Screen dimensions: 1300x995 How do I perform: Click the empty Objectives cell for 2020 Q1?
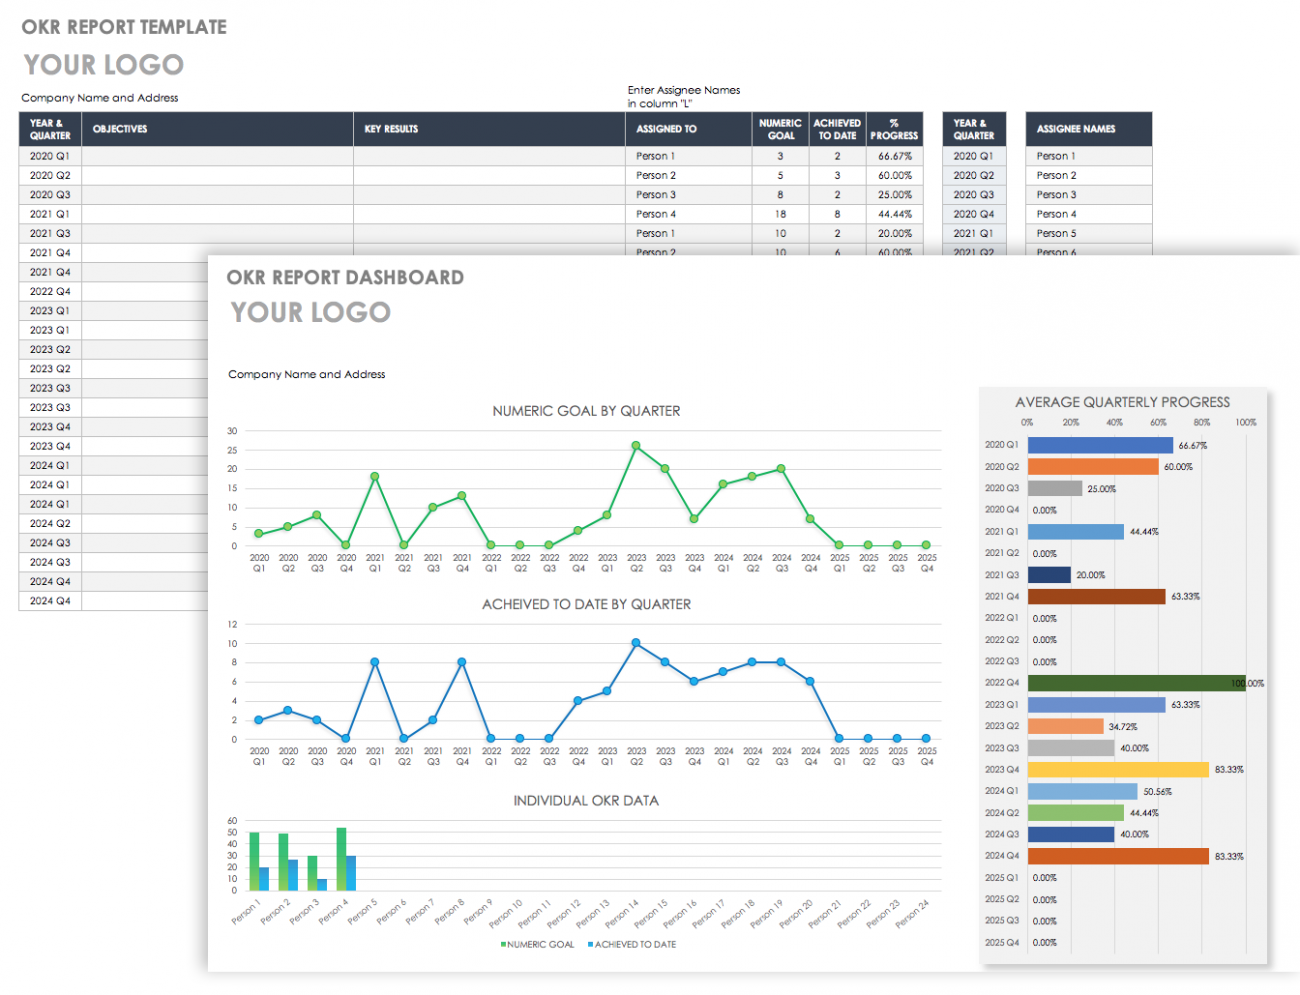217,156
